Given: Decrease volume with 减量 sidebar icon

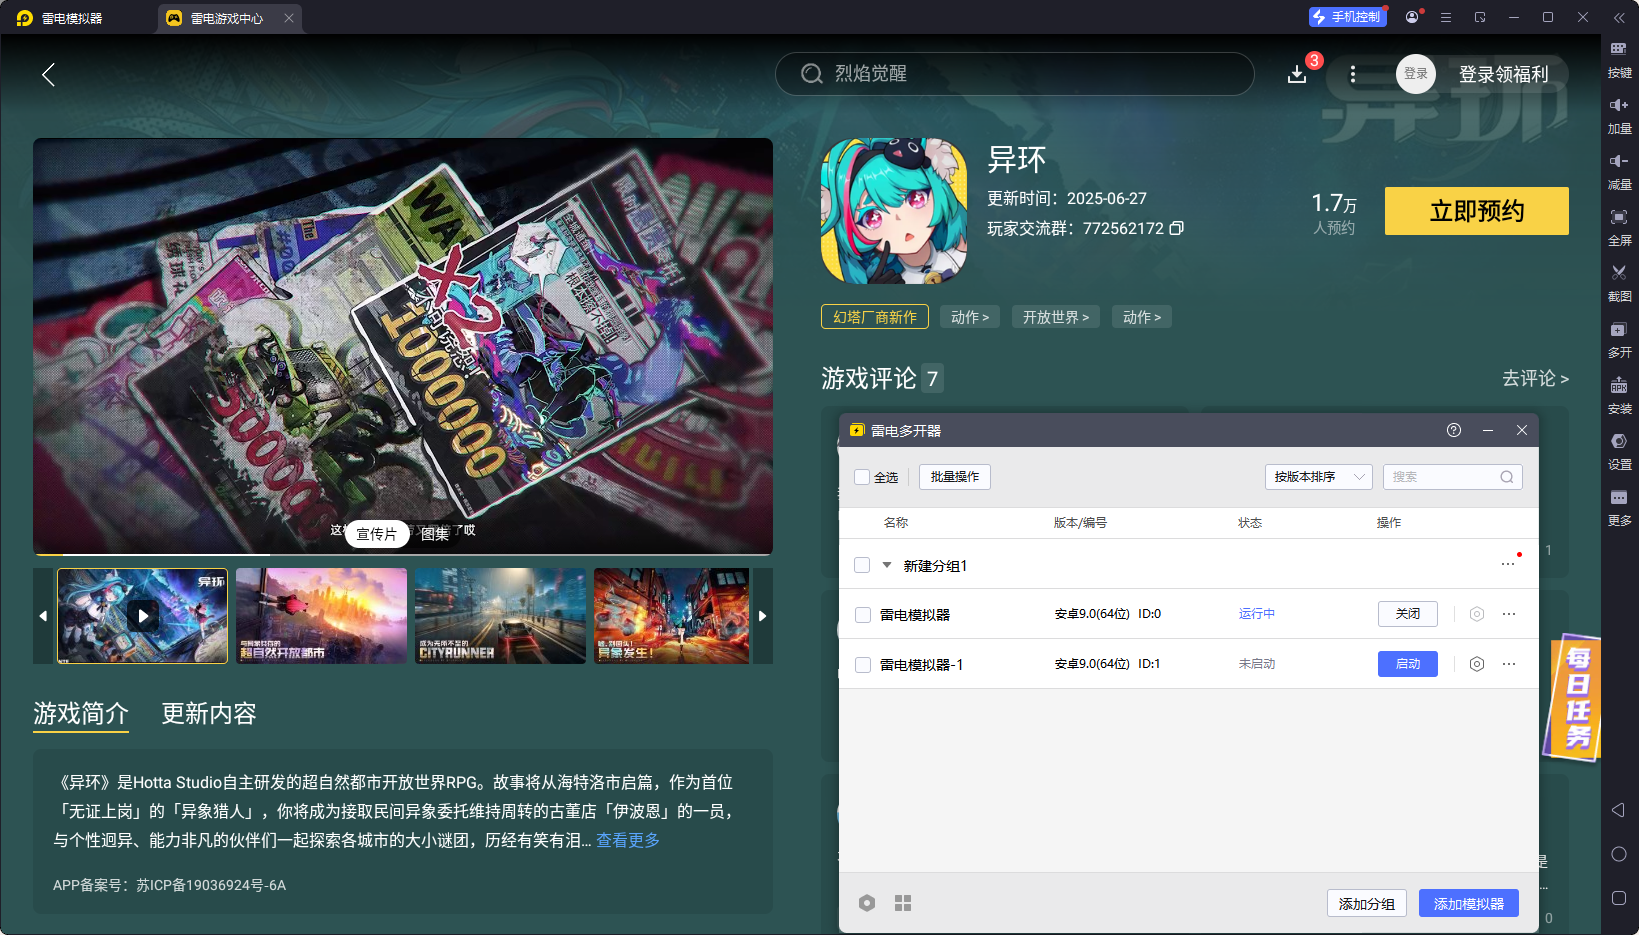Looking at the screenshot, I should (x=1619, y=172).
